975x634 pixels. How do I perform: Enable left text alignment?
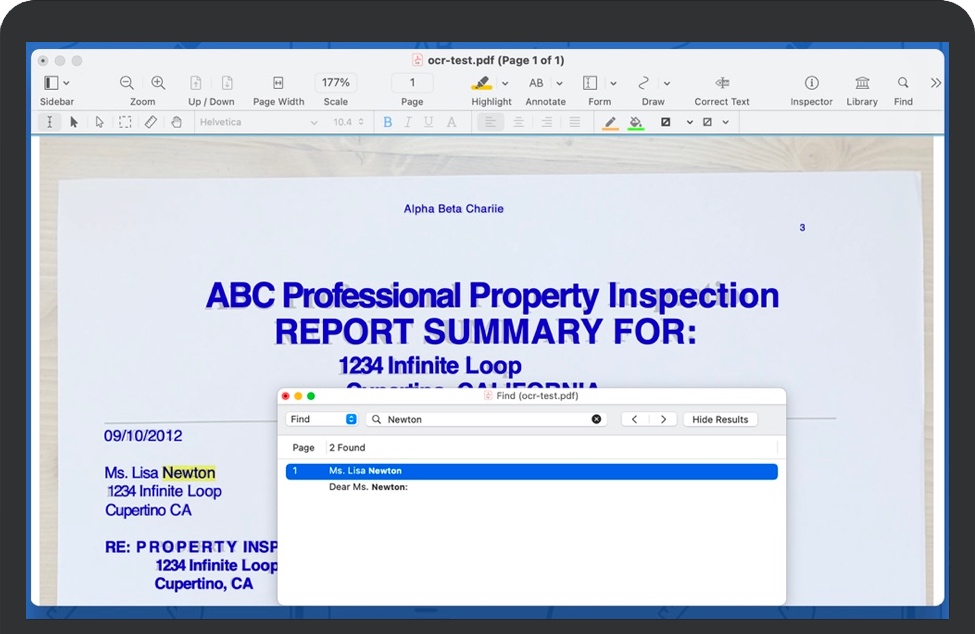coord(490,122)
